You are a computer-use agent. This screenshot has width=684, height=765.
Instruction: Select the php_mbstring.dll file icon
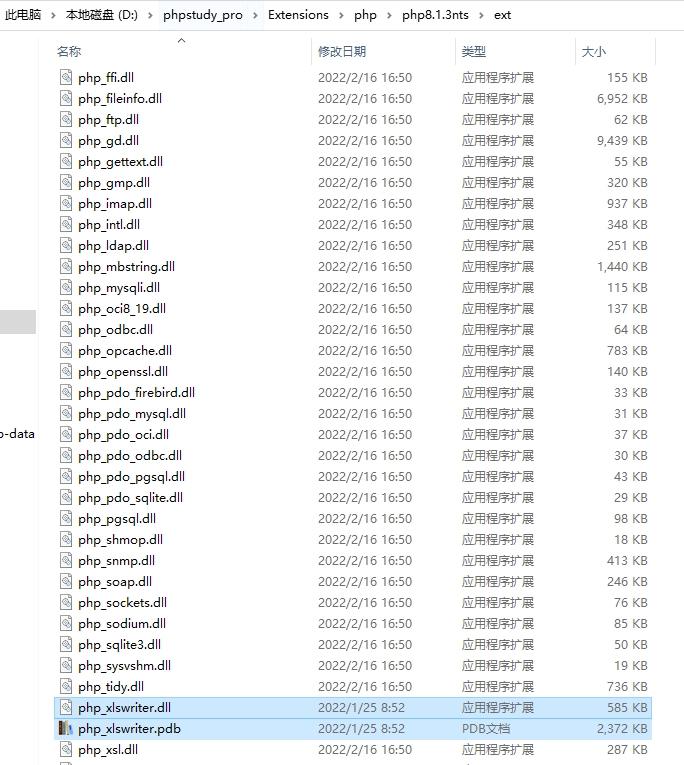pyautogui.click(x=66, y=266)
